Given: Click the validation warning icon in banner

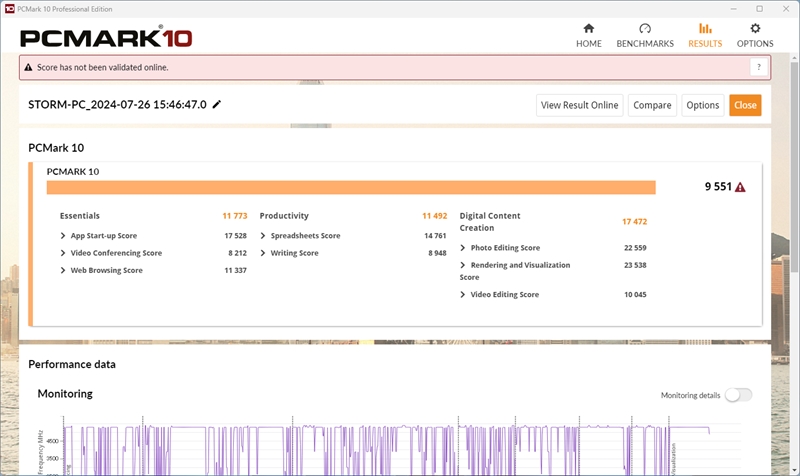Looking at the screenshot, I should tap(28, 67).
